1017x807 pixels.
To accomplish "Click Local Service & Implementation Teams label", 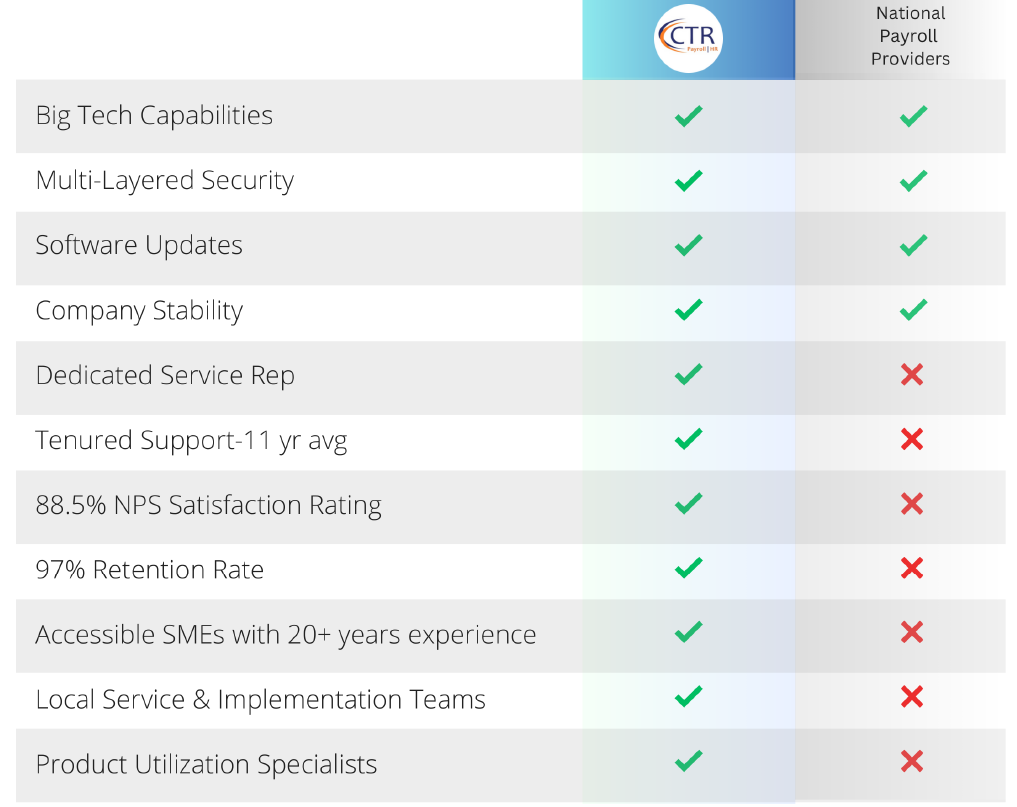I will click(x=261, y=700).
